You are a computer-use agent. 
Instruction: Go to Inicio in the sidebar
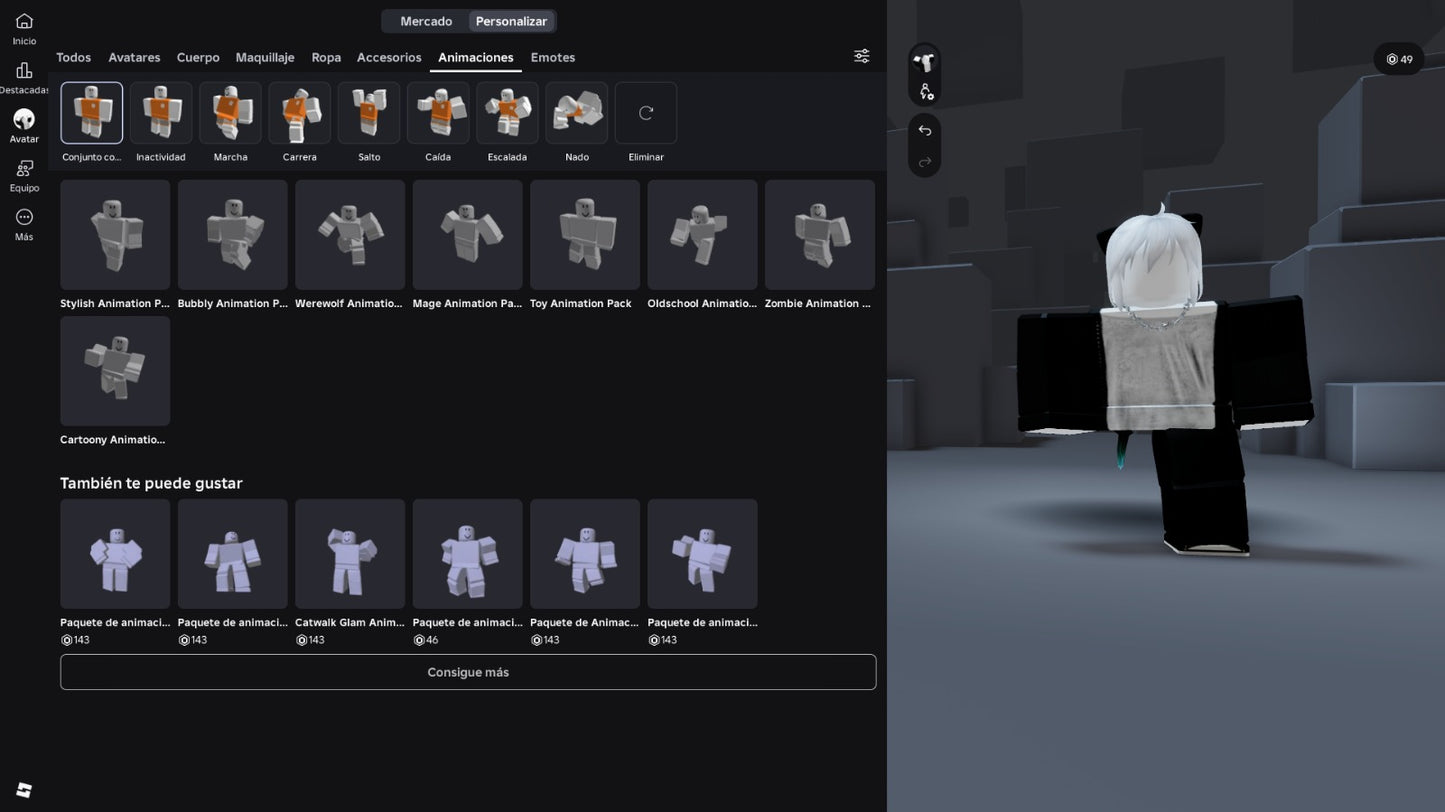pos(24,29)
